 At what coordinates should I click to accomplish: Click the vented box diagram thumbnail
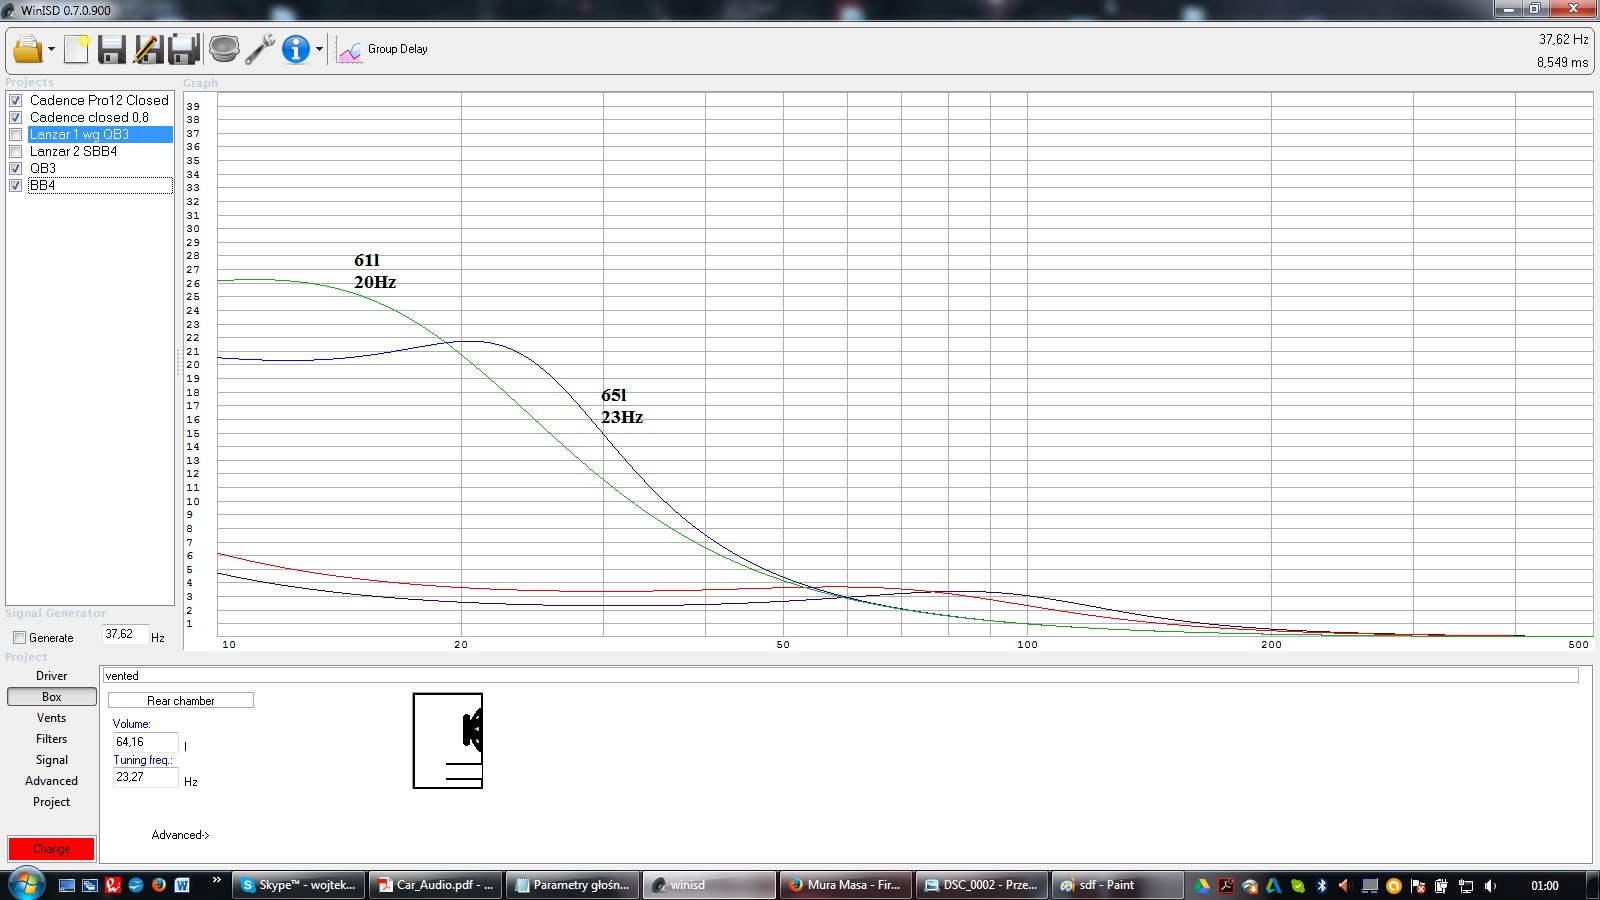(448, 741)
